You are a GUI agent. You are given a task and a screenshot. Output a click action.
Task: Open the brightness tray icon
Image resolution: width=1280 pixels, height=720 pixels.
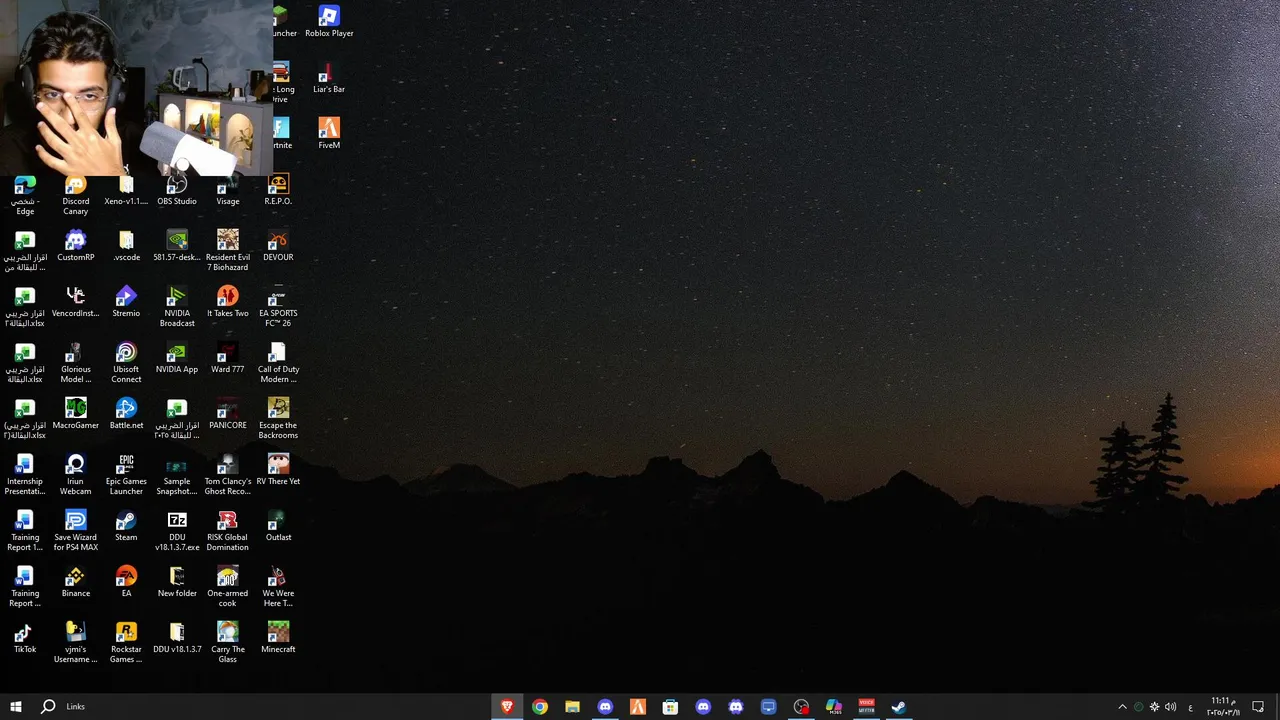(1154, 707)
